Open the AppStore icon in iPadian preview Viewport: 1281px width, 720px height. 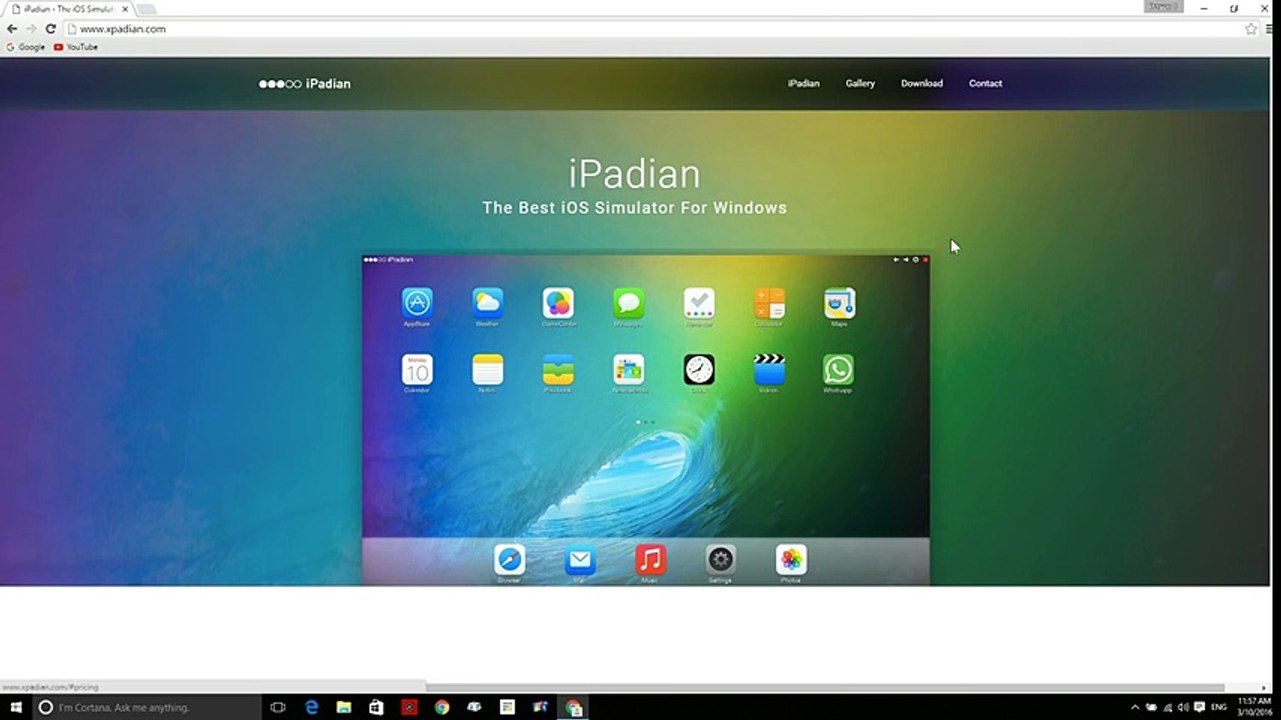[x=417, y=303]
